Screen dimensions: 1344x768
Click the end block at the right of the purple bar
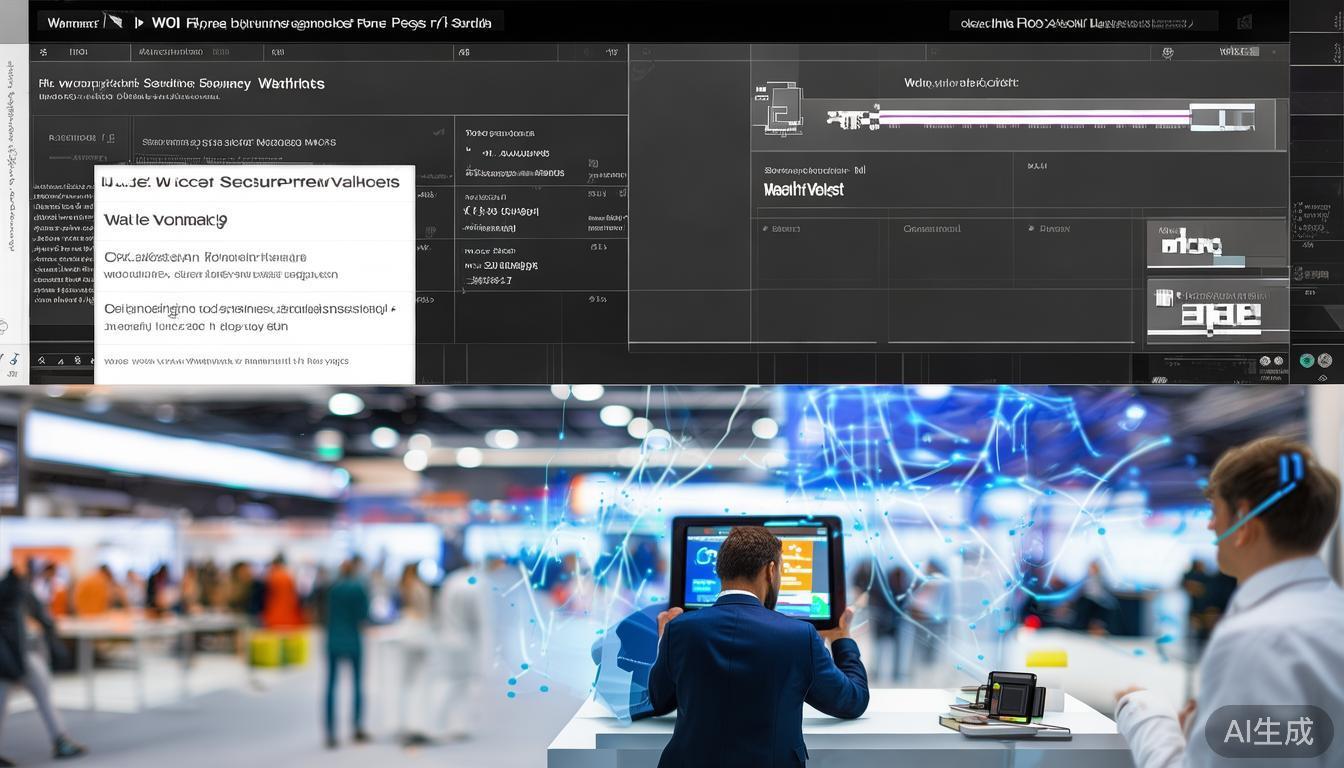click(x=1222, y=118)
